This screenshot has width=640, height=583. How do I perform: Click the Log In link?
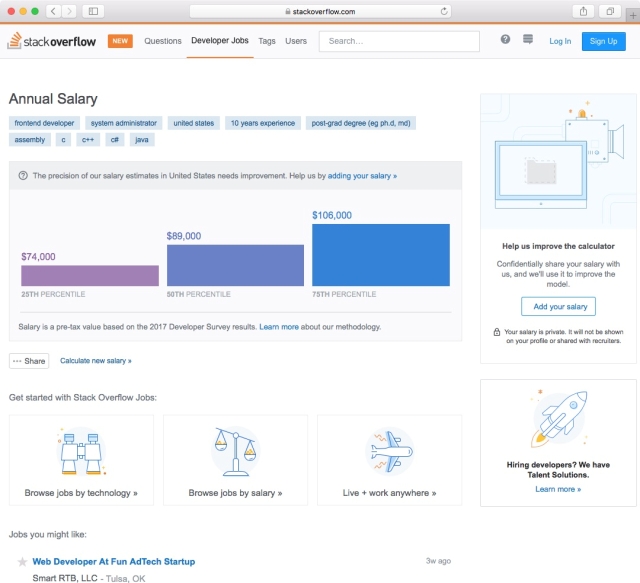(x=560, y=41)
